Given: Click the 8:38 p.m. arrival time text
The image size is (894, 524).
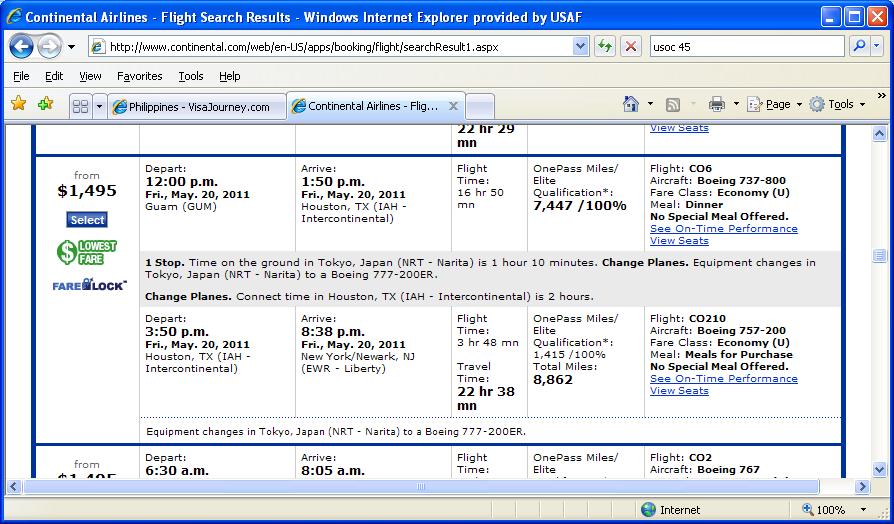Looking at the screenshot, I should coord(334,332).
